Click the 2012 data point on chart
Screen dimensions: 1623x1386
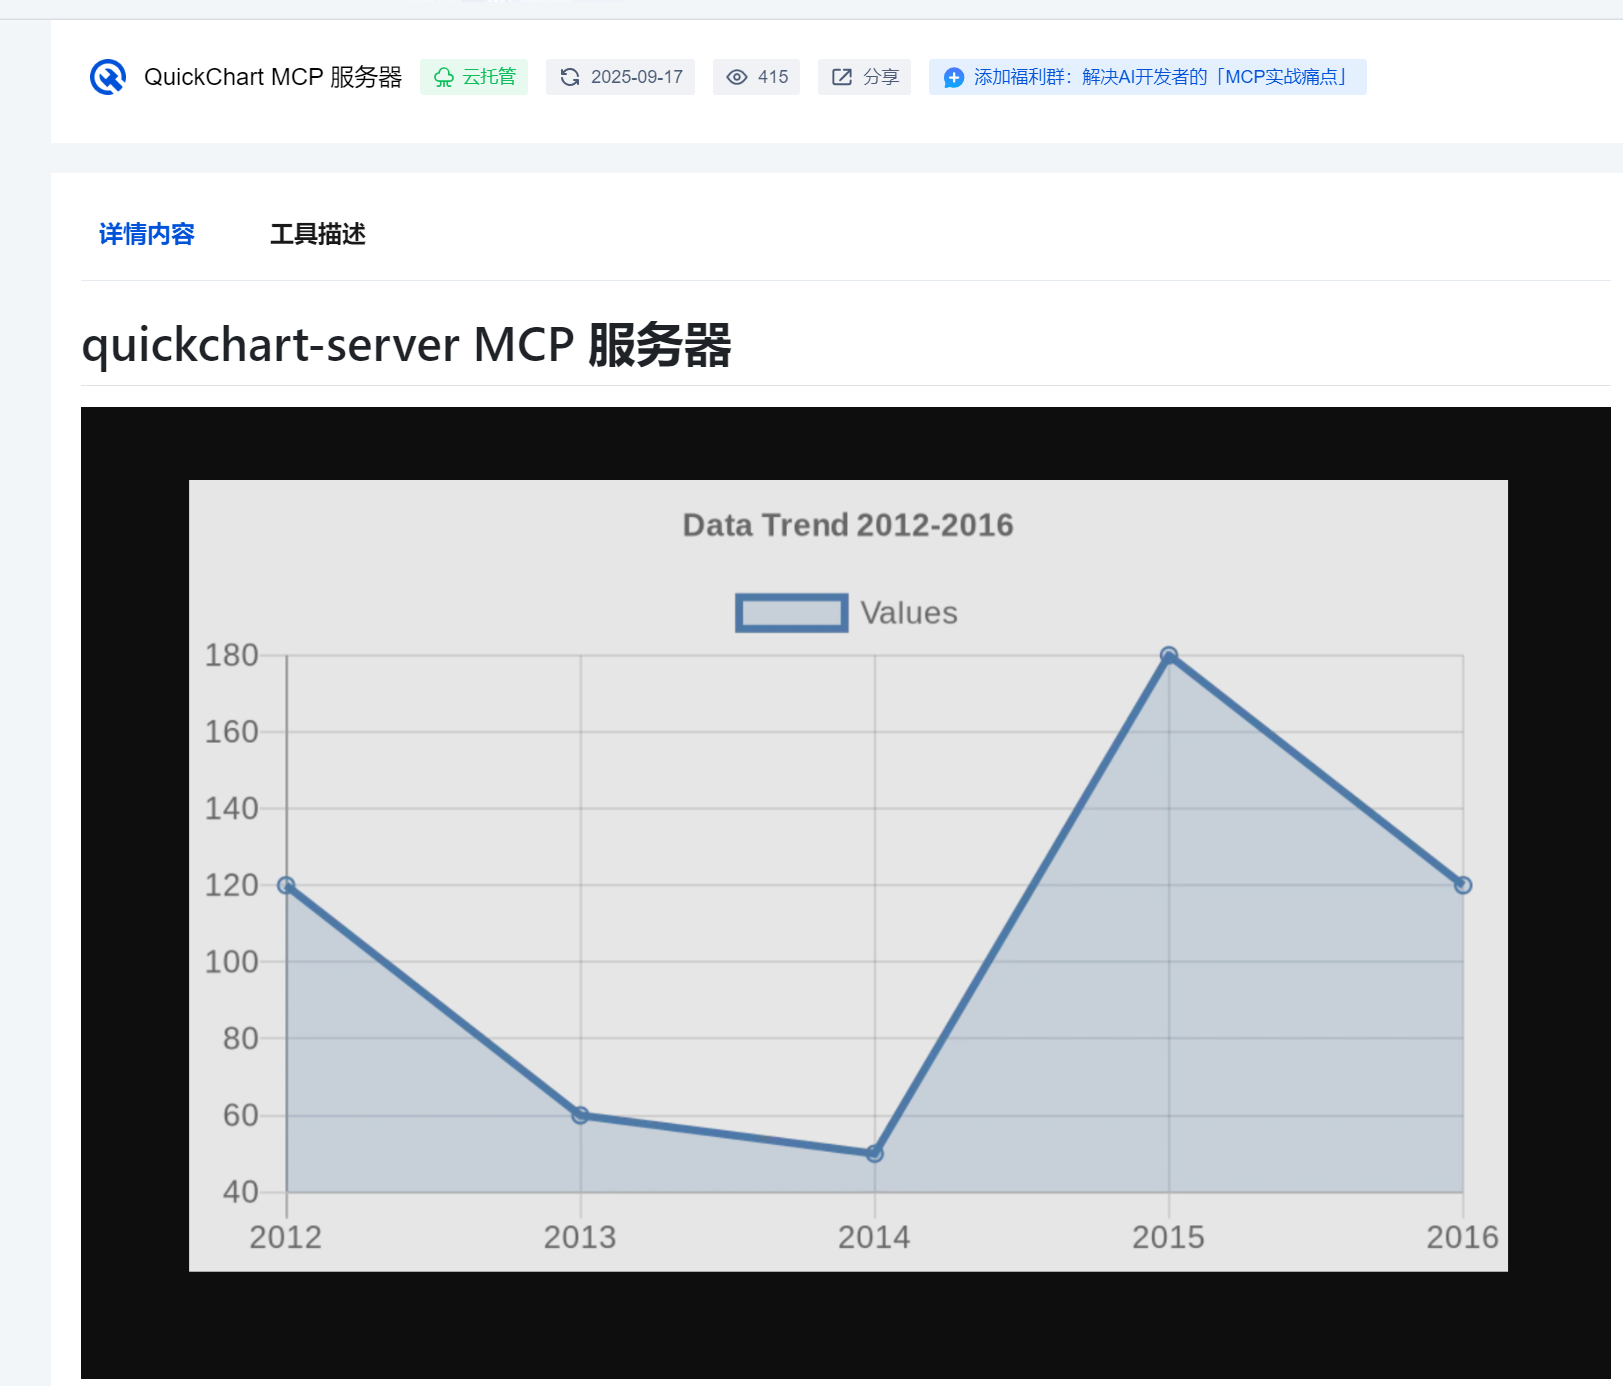(286, 885)
